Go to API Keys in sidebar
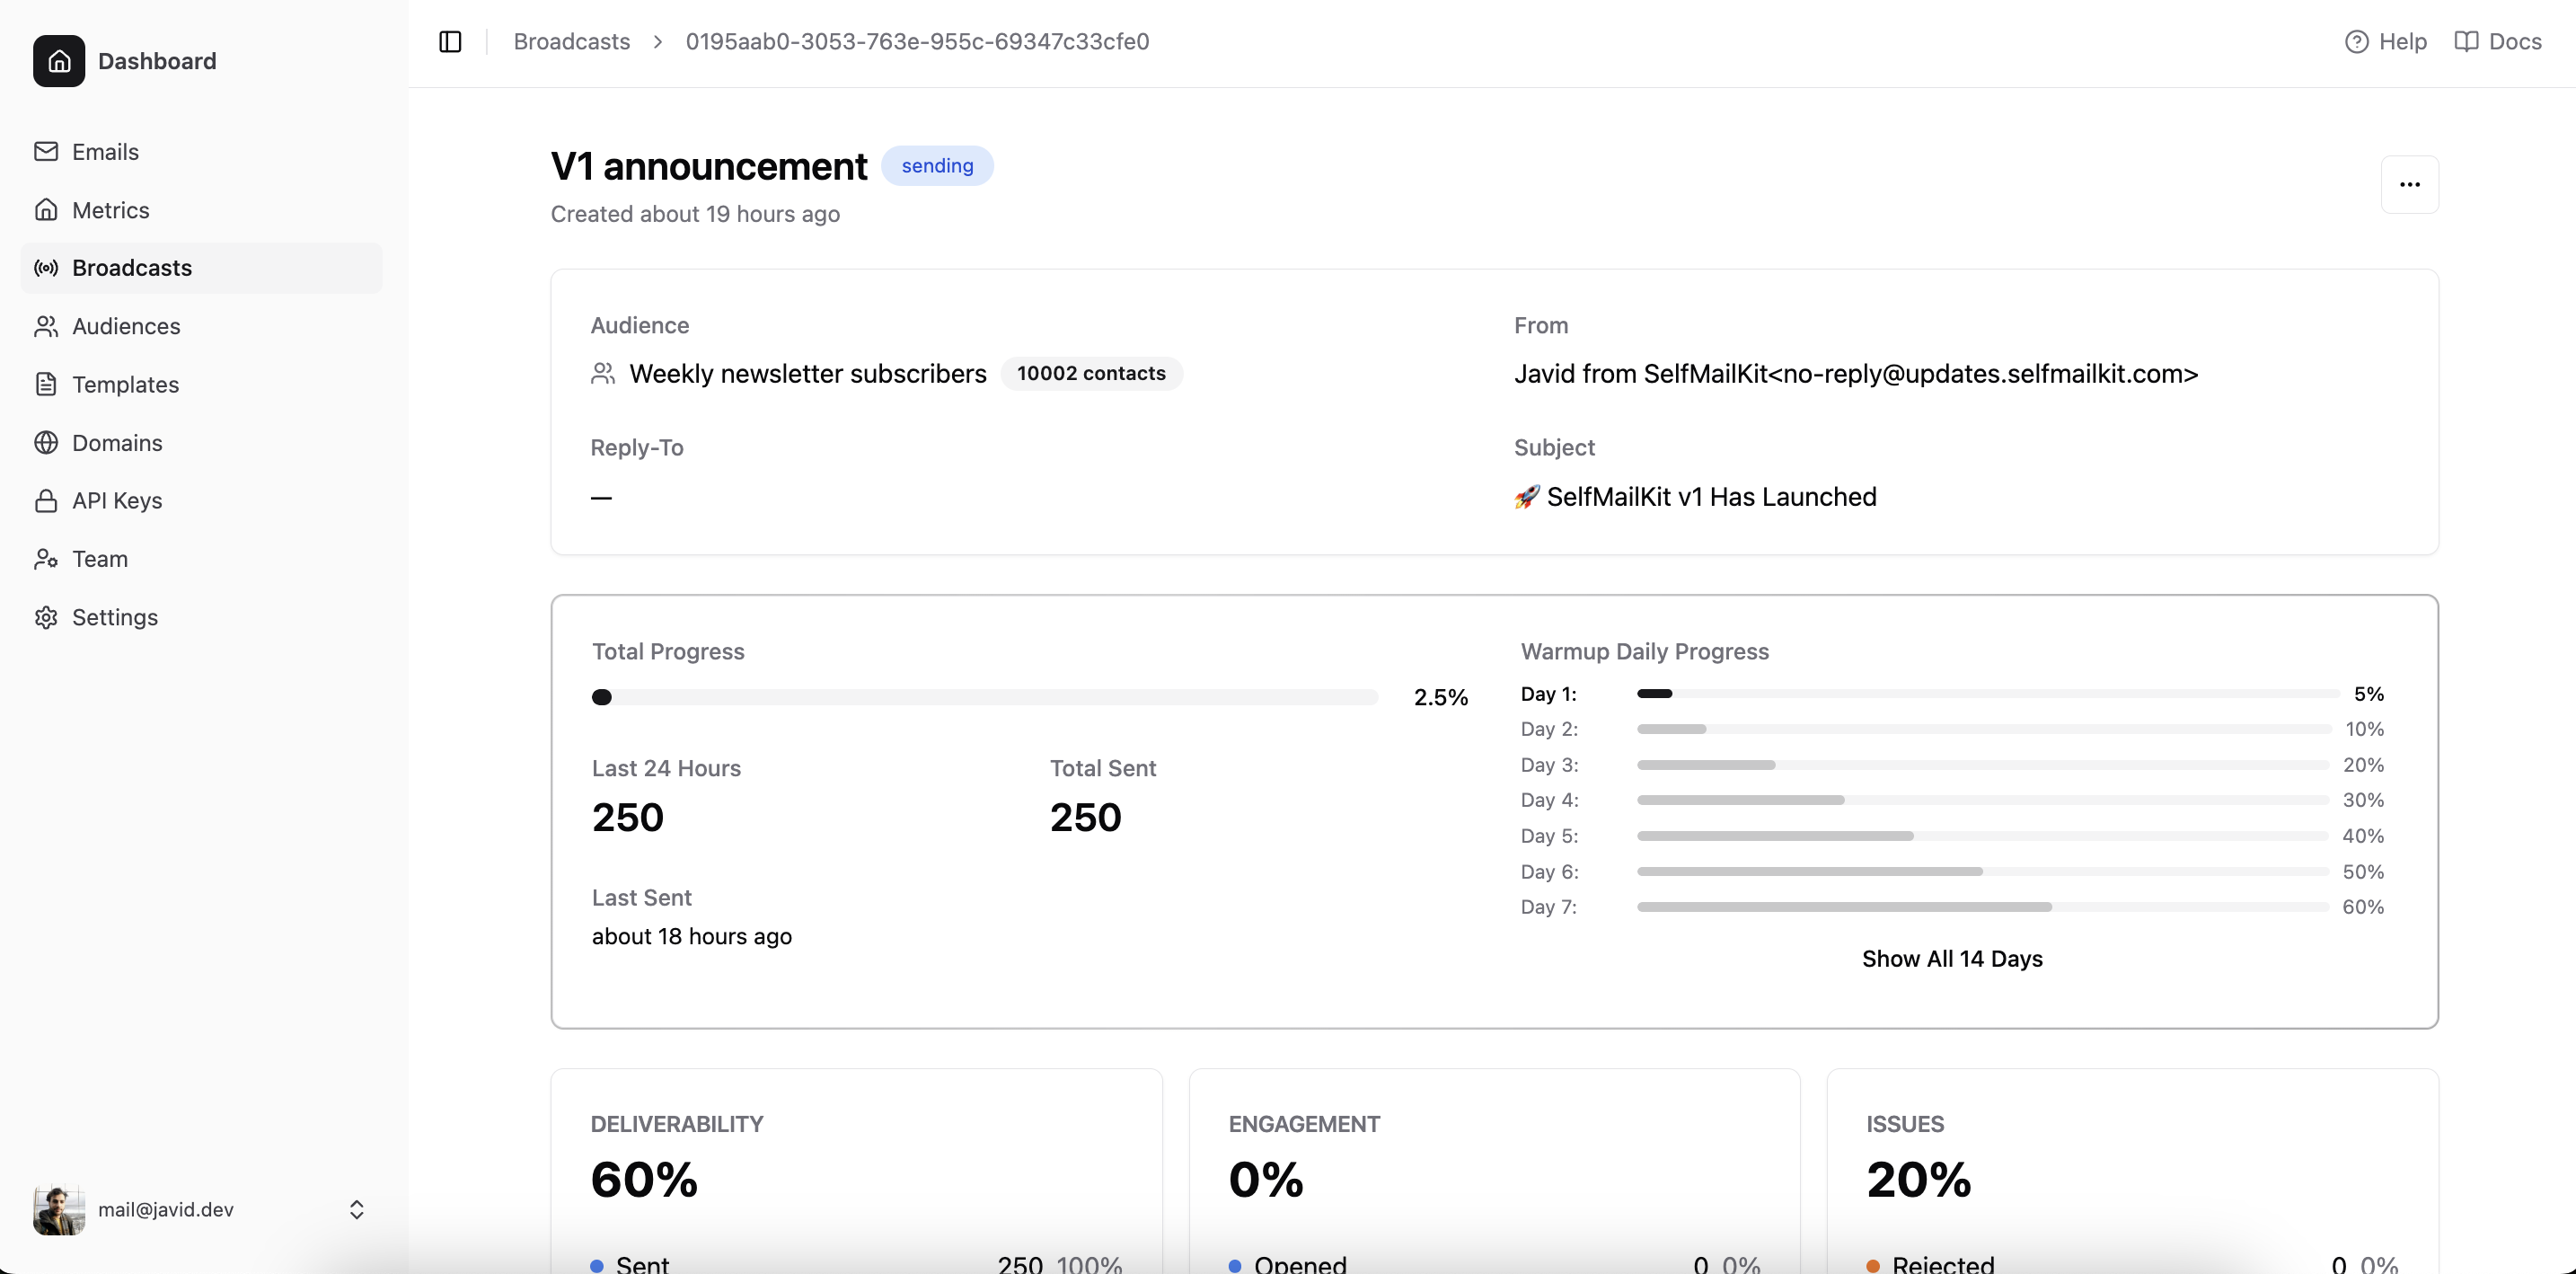Image resolution: width=2576 pixels, height=1274 pixels. (201, 500)
